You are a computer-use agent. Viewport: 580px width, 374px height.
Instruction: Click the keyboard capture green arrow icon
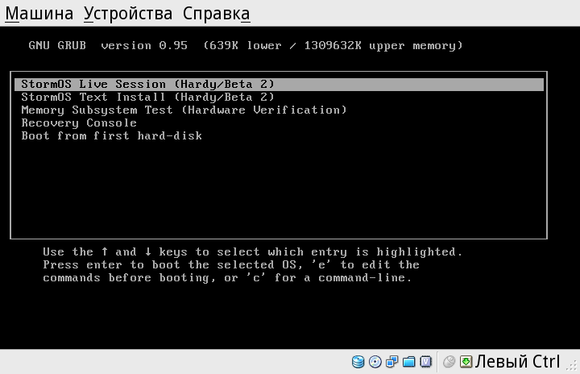466,361
